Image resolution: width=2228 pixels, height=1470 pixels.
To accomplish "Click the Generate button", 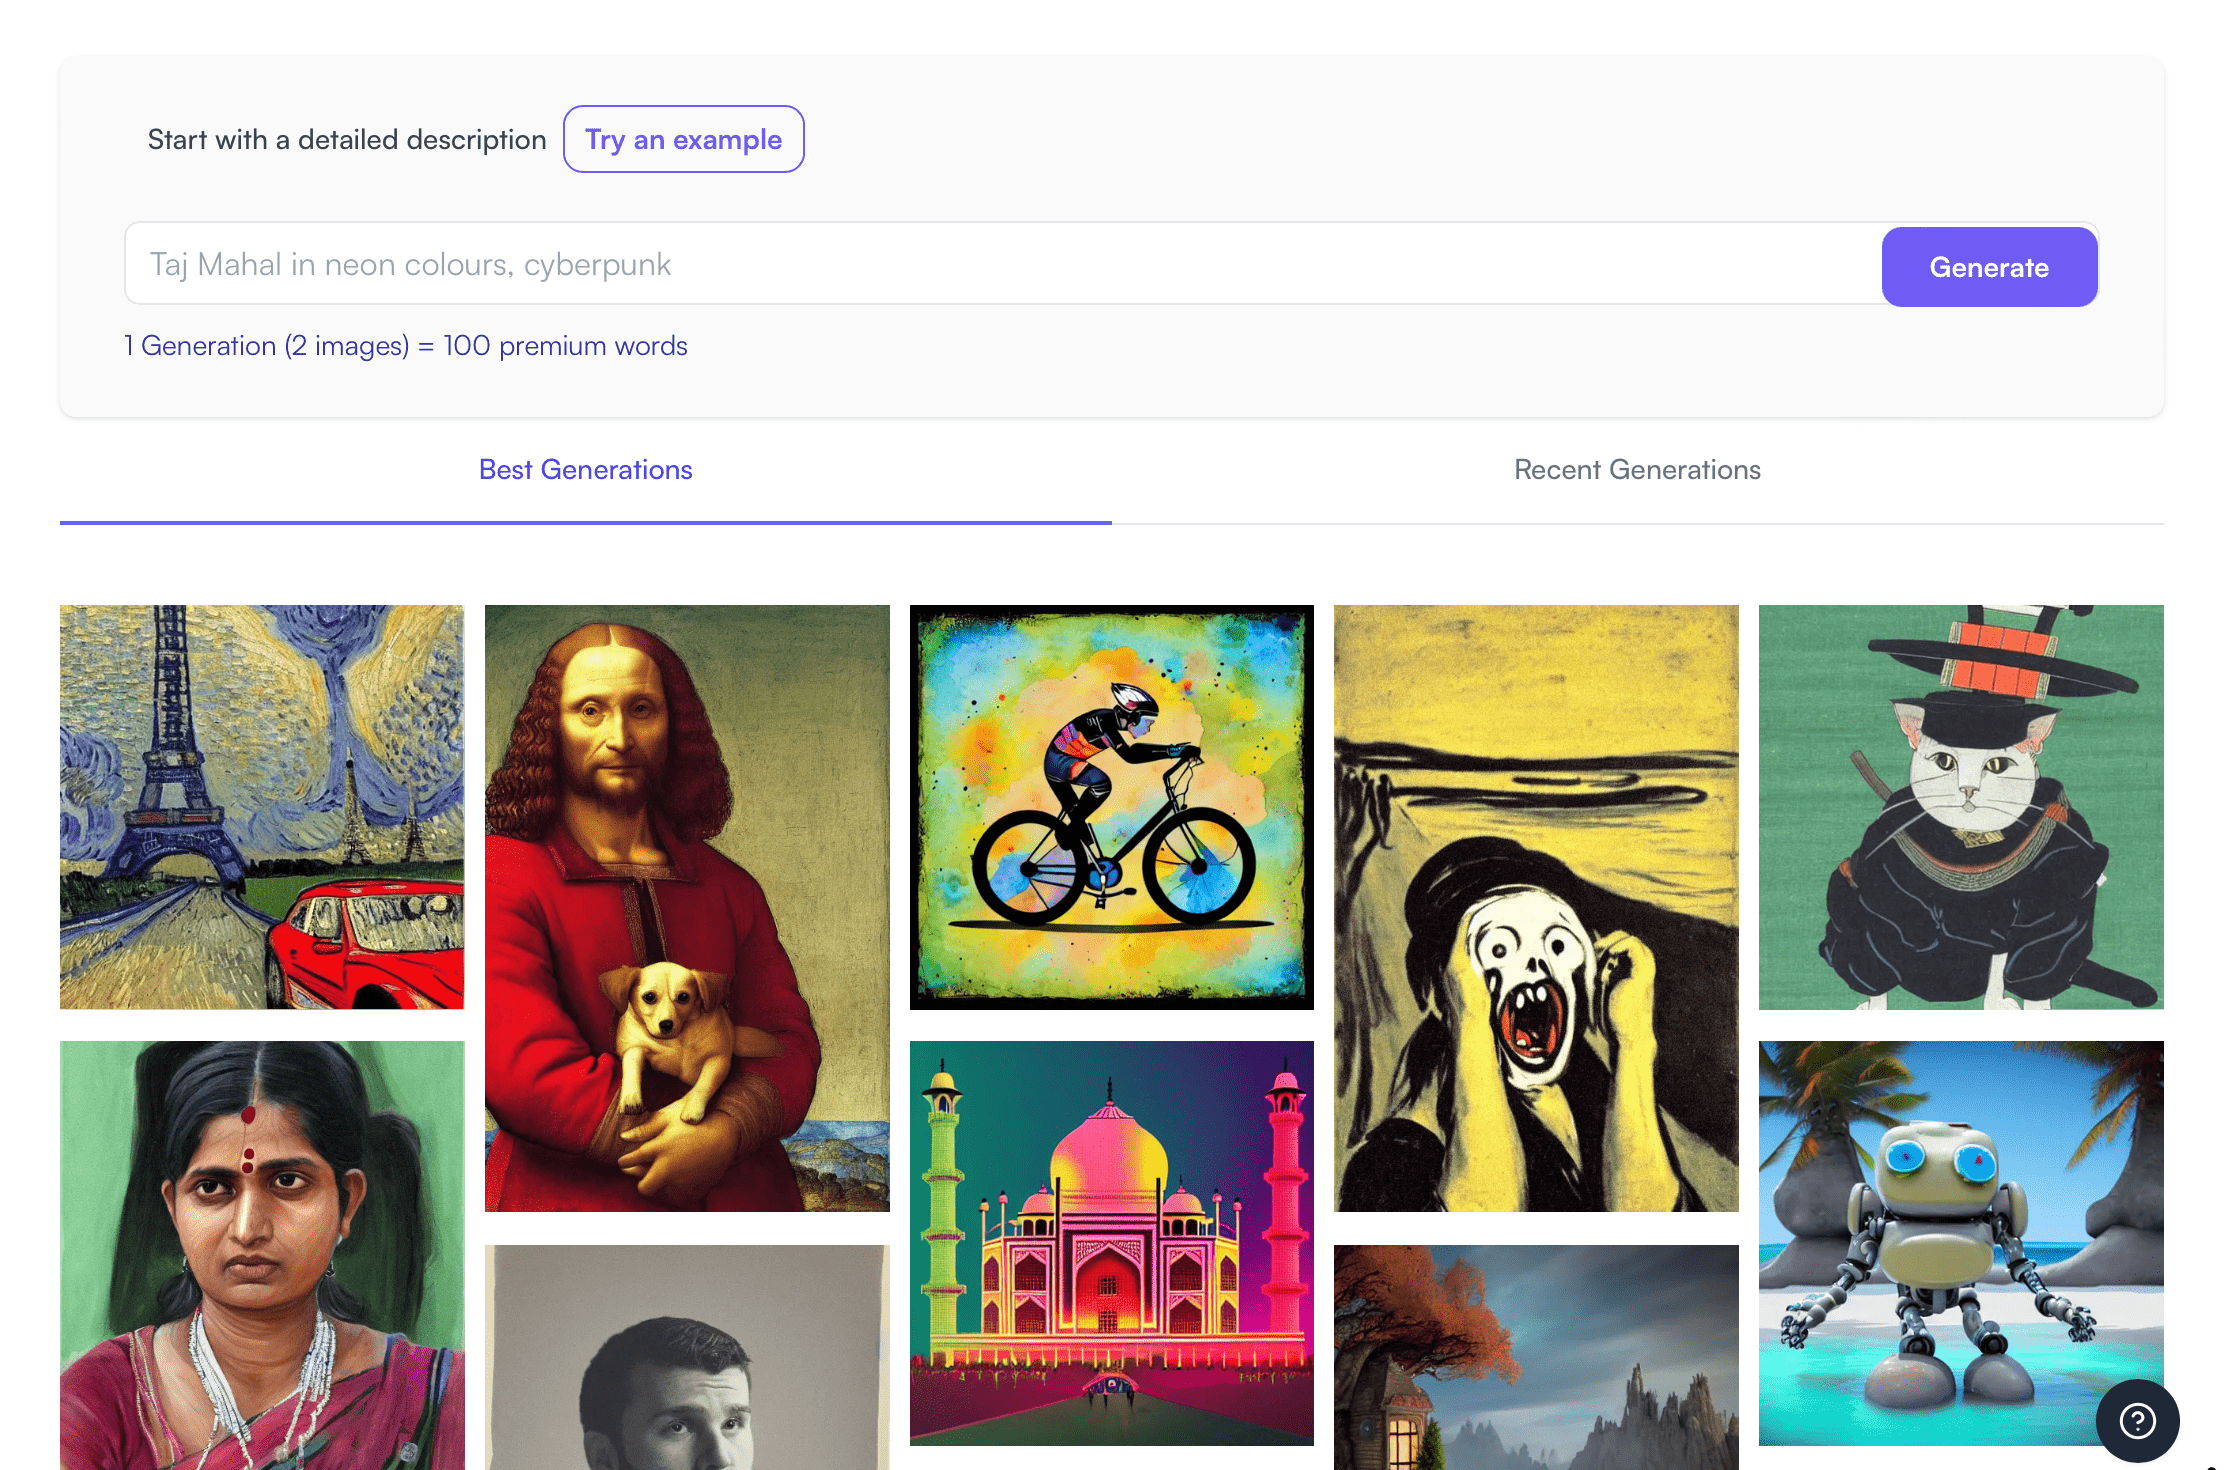I will pos(1988,267).
